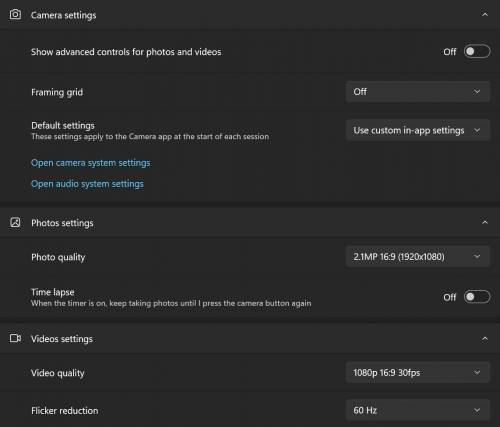Click the Default settings label
The width and height of the screenshot is (500, 427).
click(63, 126)
